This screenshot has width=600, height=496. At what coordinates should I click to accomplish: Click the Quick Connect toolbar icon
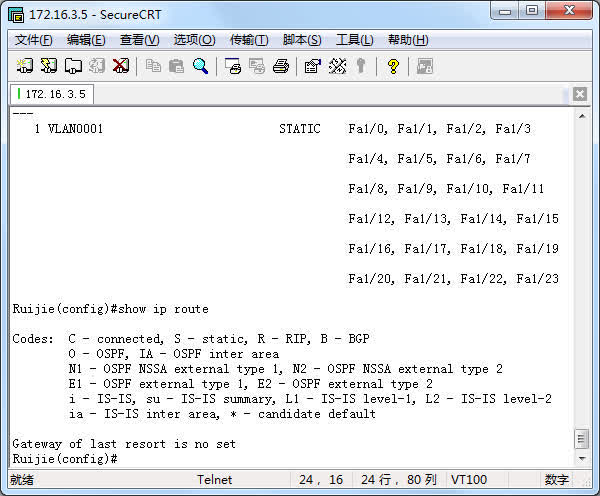[x=49, y=66]
